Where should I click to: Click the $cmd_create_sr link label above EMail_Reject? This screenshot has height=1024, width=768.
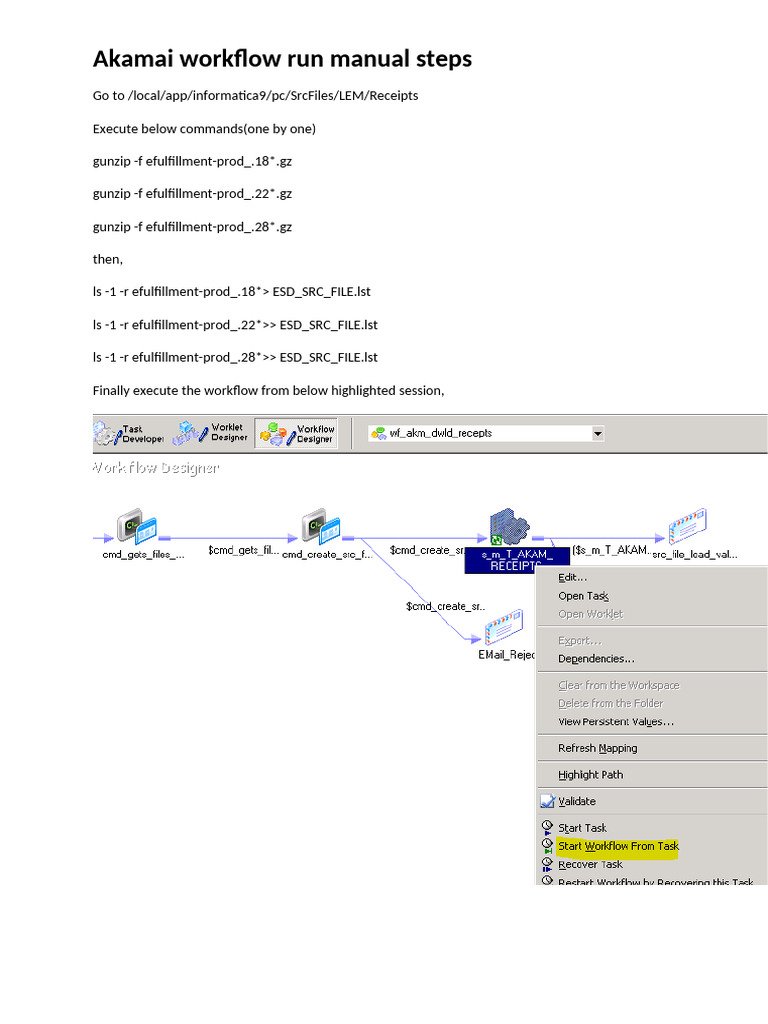[445, 607]
